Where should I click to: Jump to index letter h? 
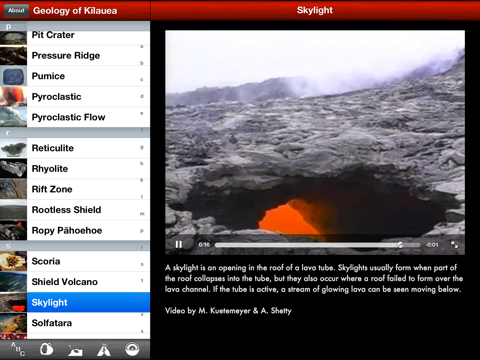[x=142, y=163]
